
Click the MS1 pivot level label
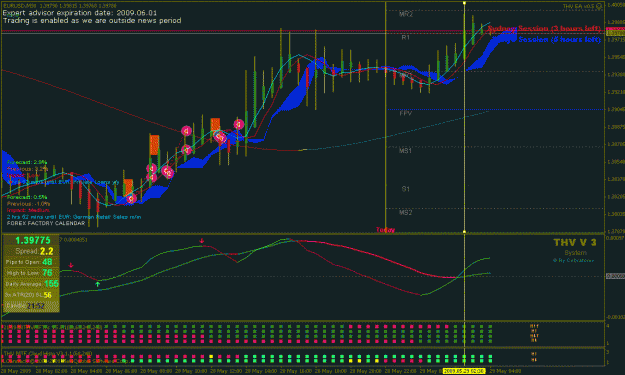(x=405, y=151)
